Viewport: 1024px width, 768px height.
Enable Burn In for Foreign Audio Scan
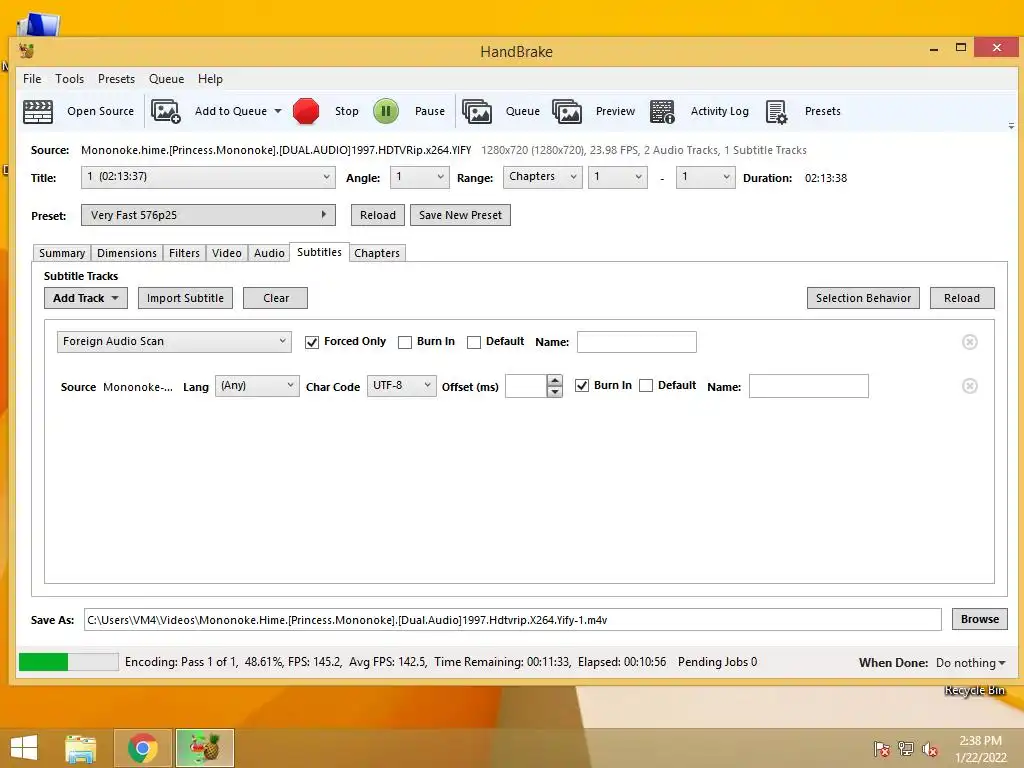tap(405, 342)
